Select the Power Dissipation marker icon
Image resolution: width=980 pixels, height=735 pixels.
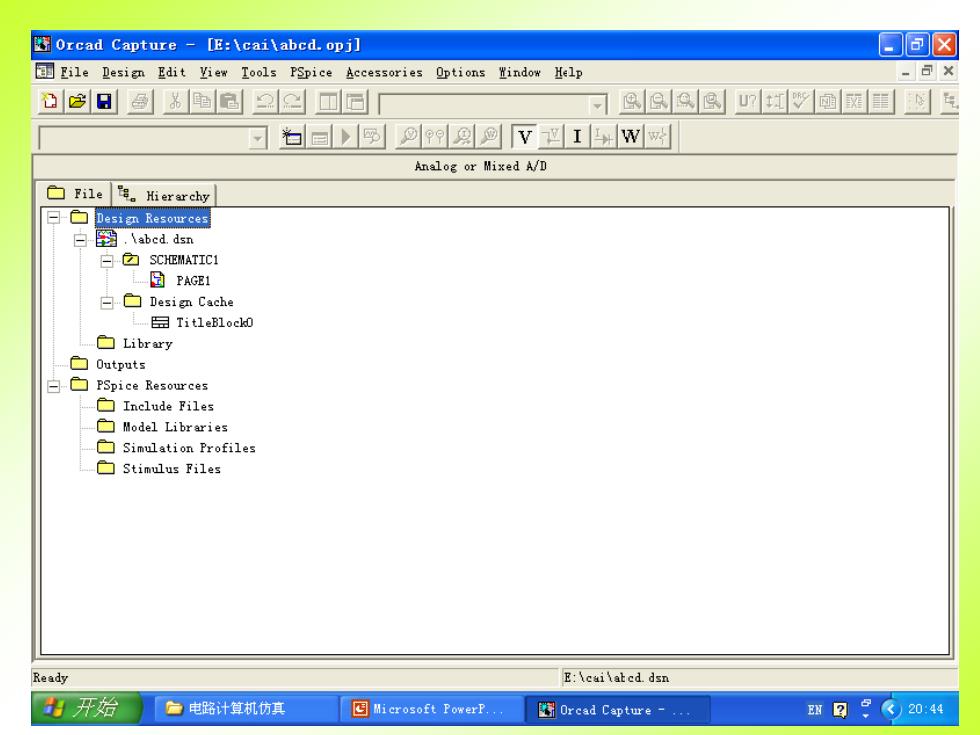(489, 136)
